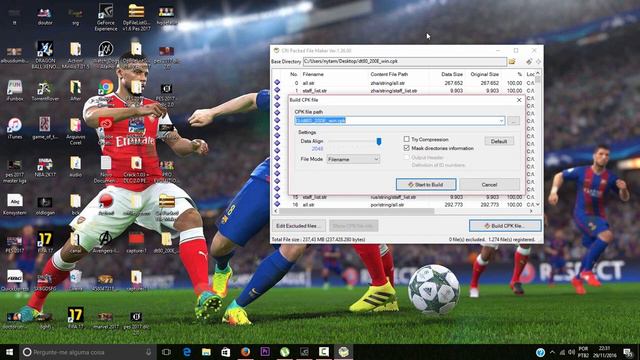Click the Build CPK file button

click(x=505, y=226)
